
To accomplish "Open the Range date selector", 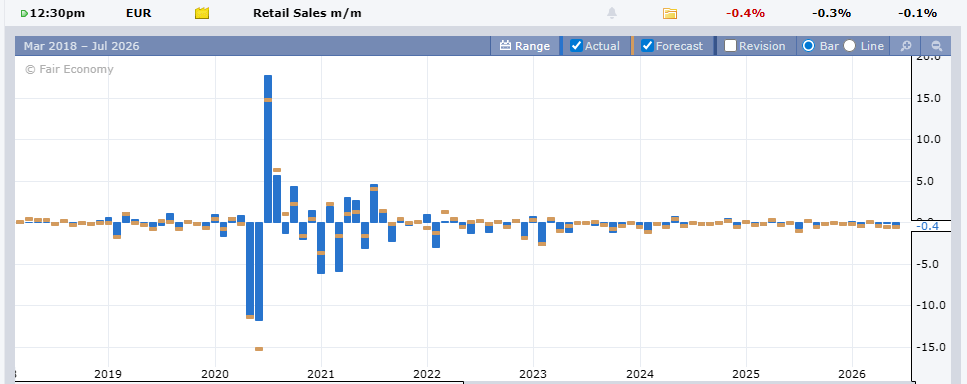I will [525, 46].
